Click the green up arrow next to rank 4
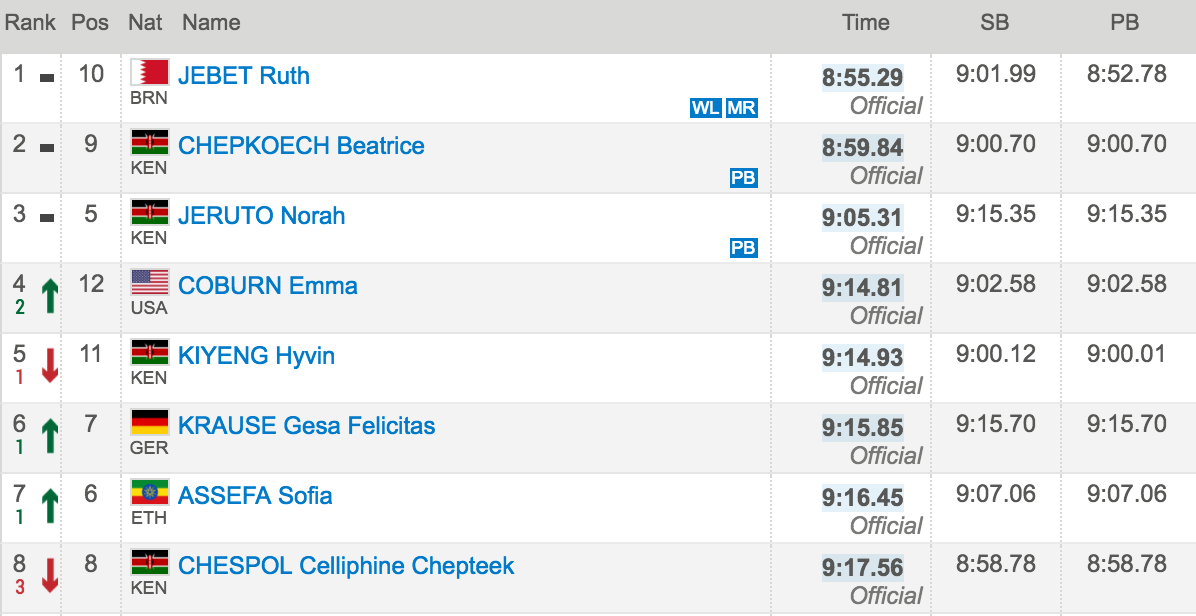The width and height of the screenshot is (1196, 616). pyautogui.click(x=50, y=297)
